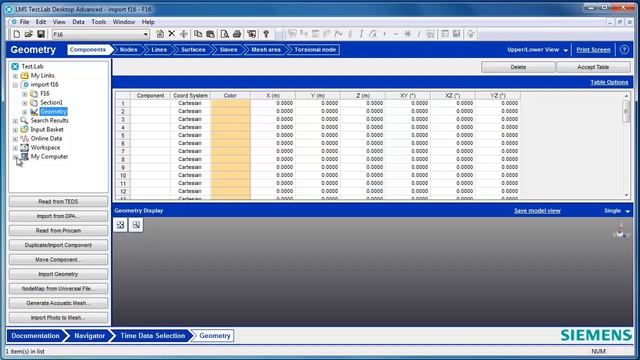
Task: Open the File menu
Action: pos(24,22)
